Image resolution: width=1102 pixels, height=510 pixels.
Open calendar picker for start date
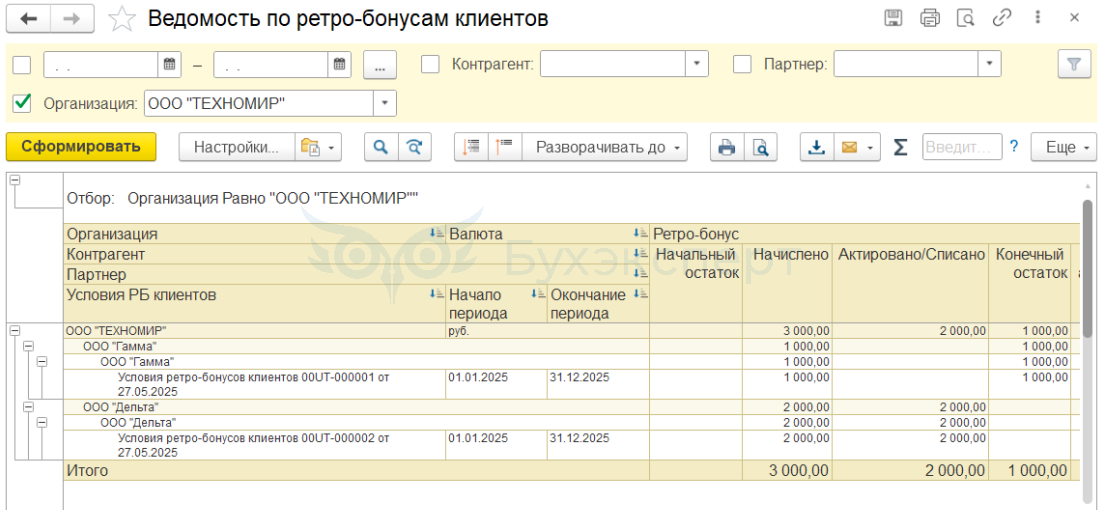point(170,65)
